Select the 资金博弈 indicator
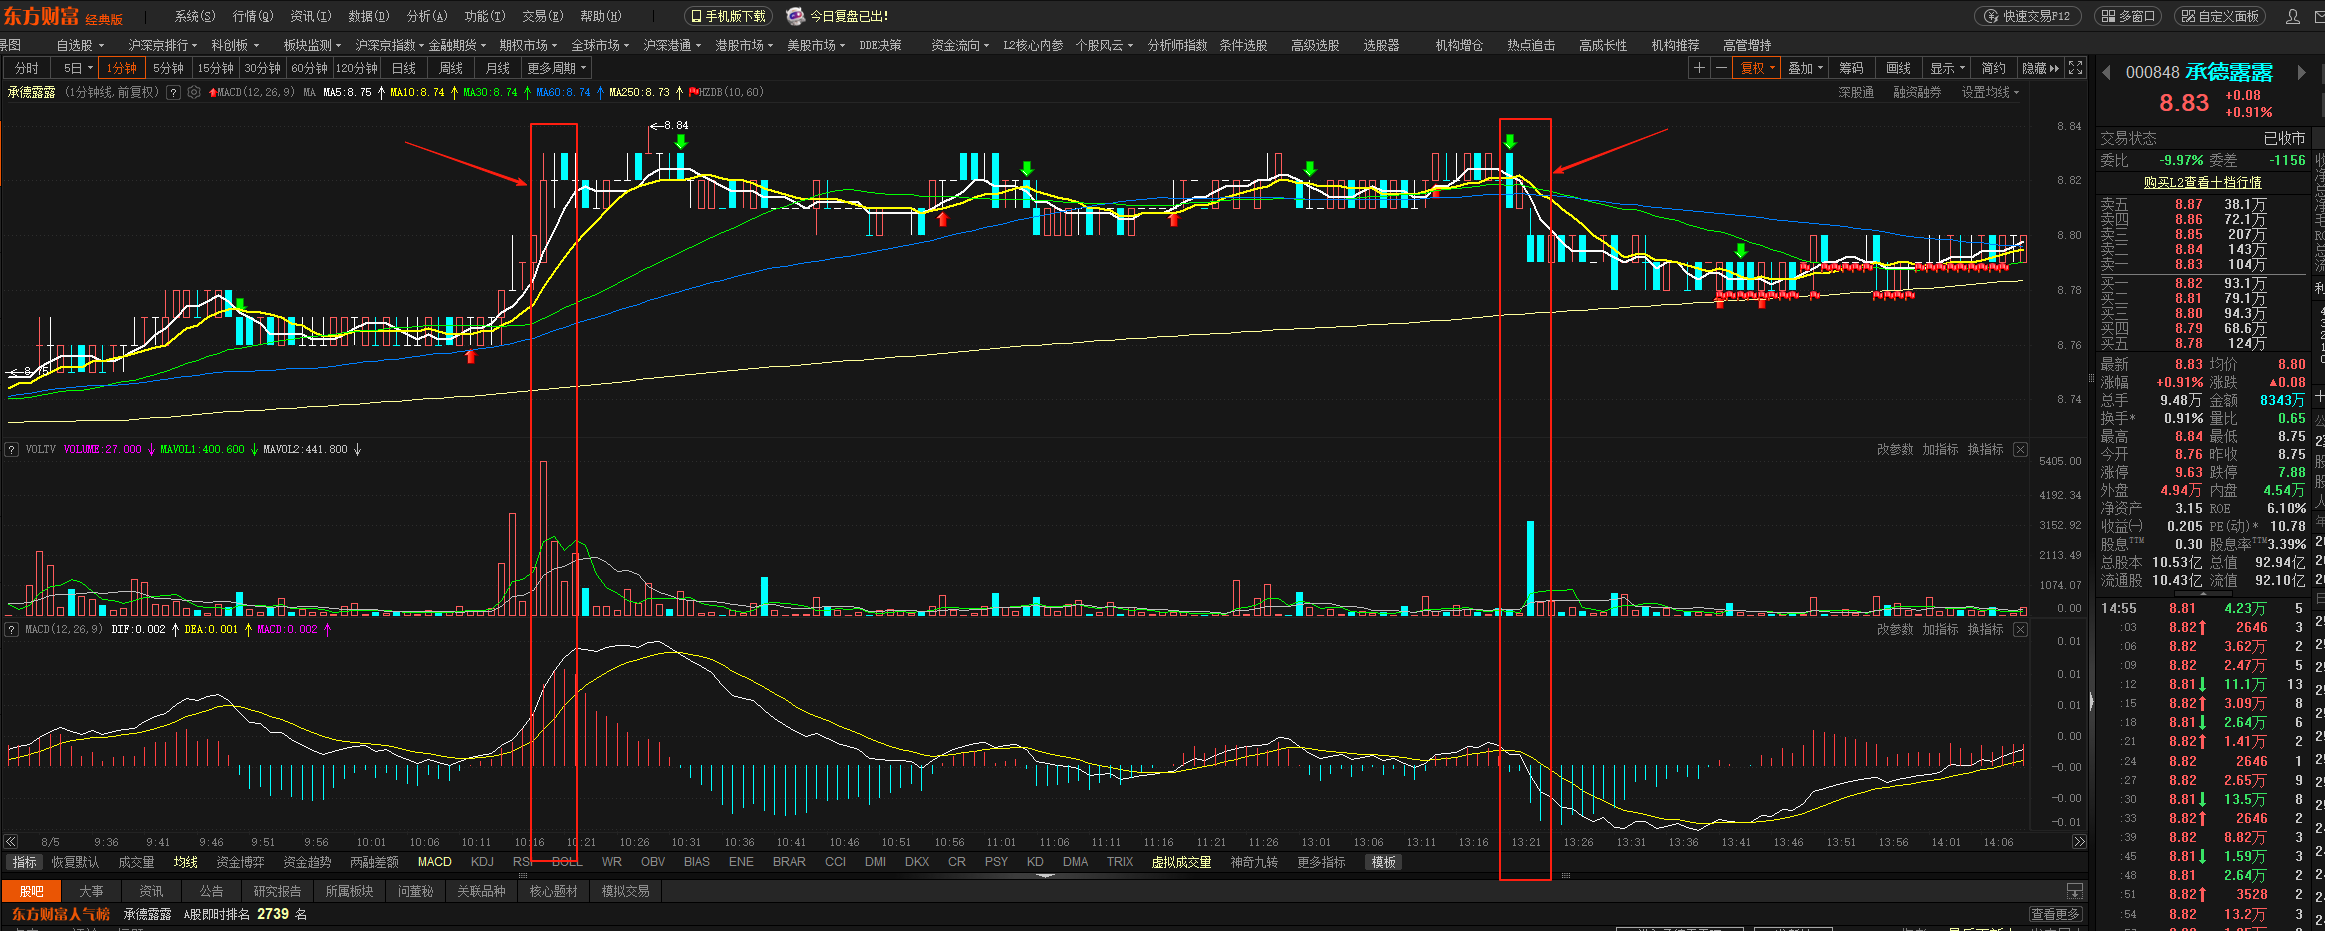The height and width of the screenshot is (931, 2325). [240, 862]
